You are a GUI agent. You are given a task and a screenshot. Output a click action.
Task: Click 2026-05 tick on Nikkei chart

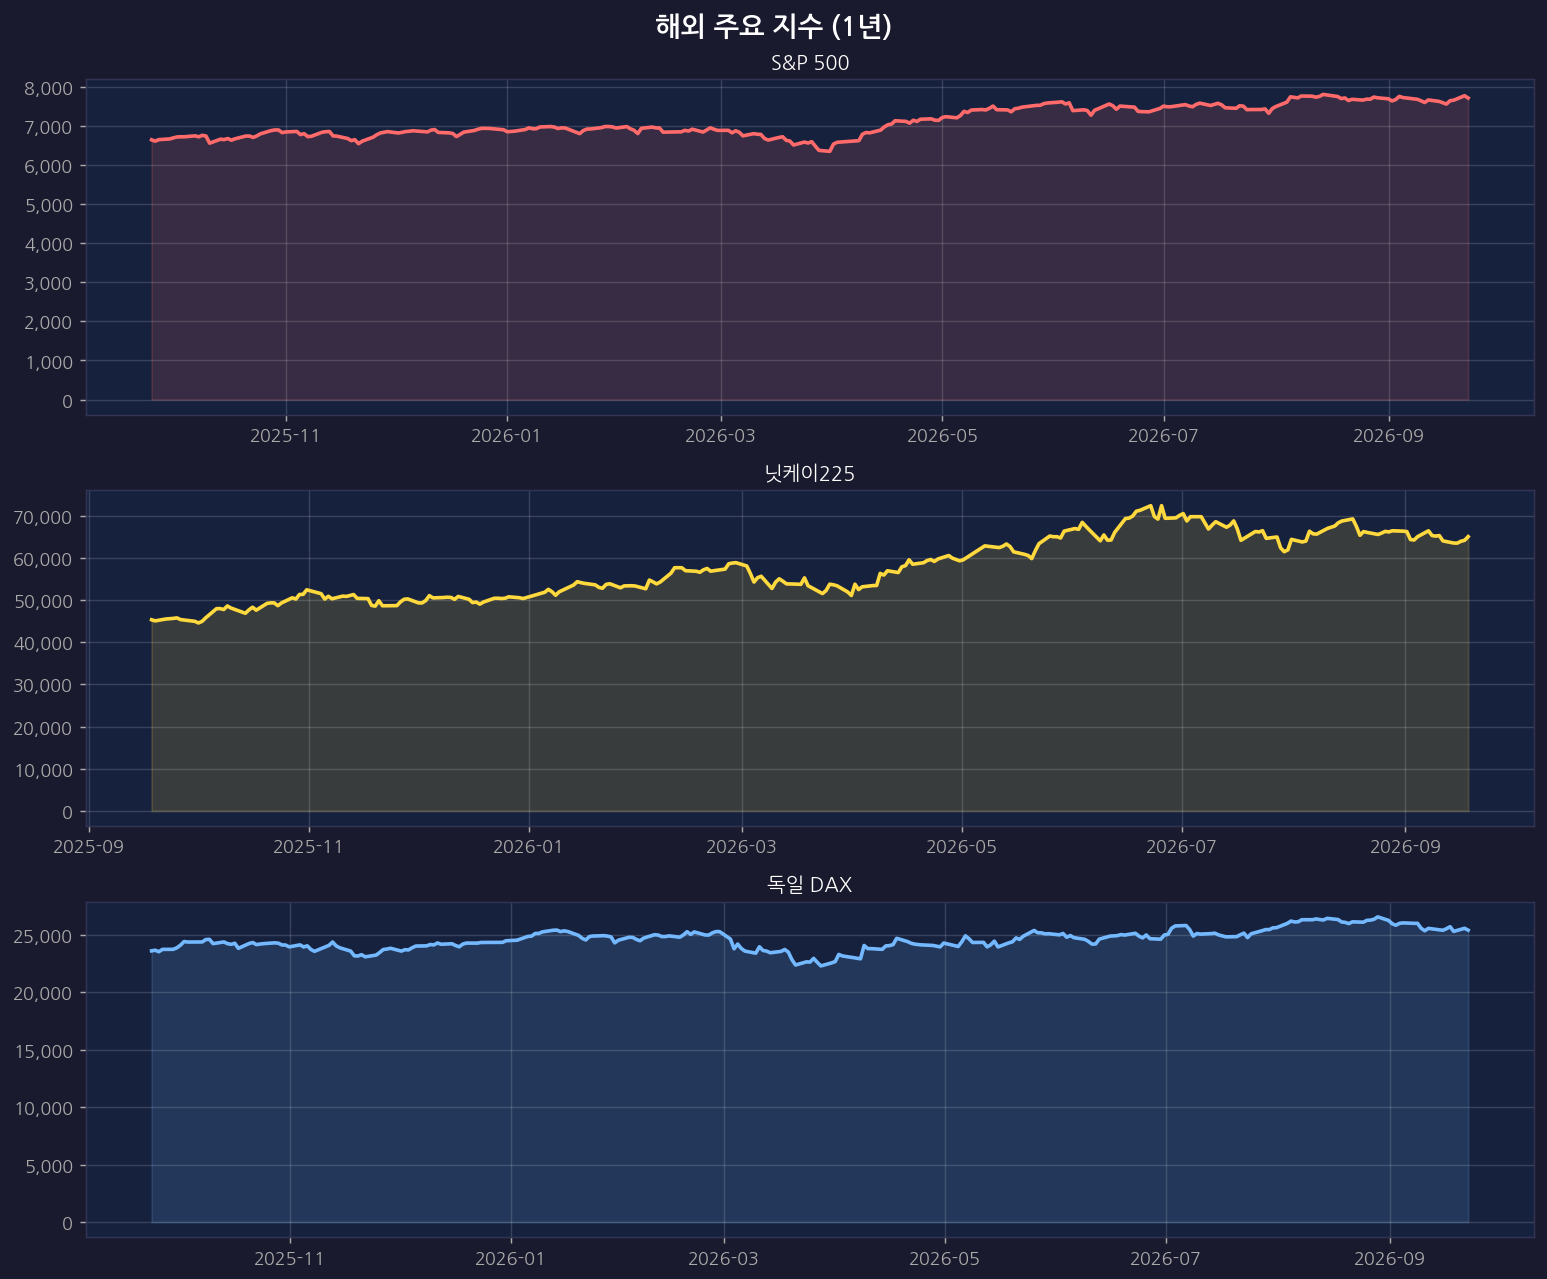(962, 847)
